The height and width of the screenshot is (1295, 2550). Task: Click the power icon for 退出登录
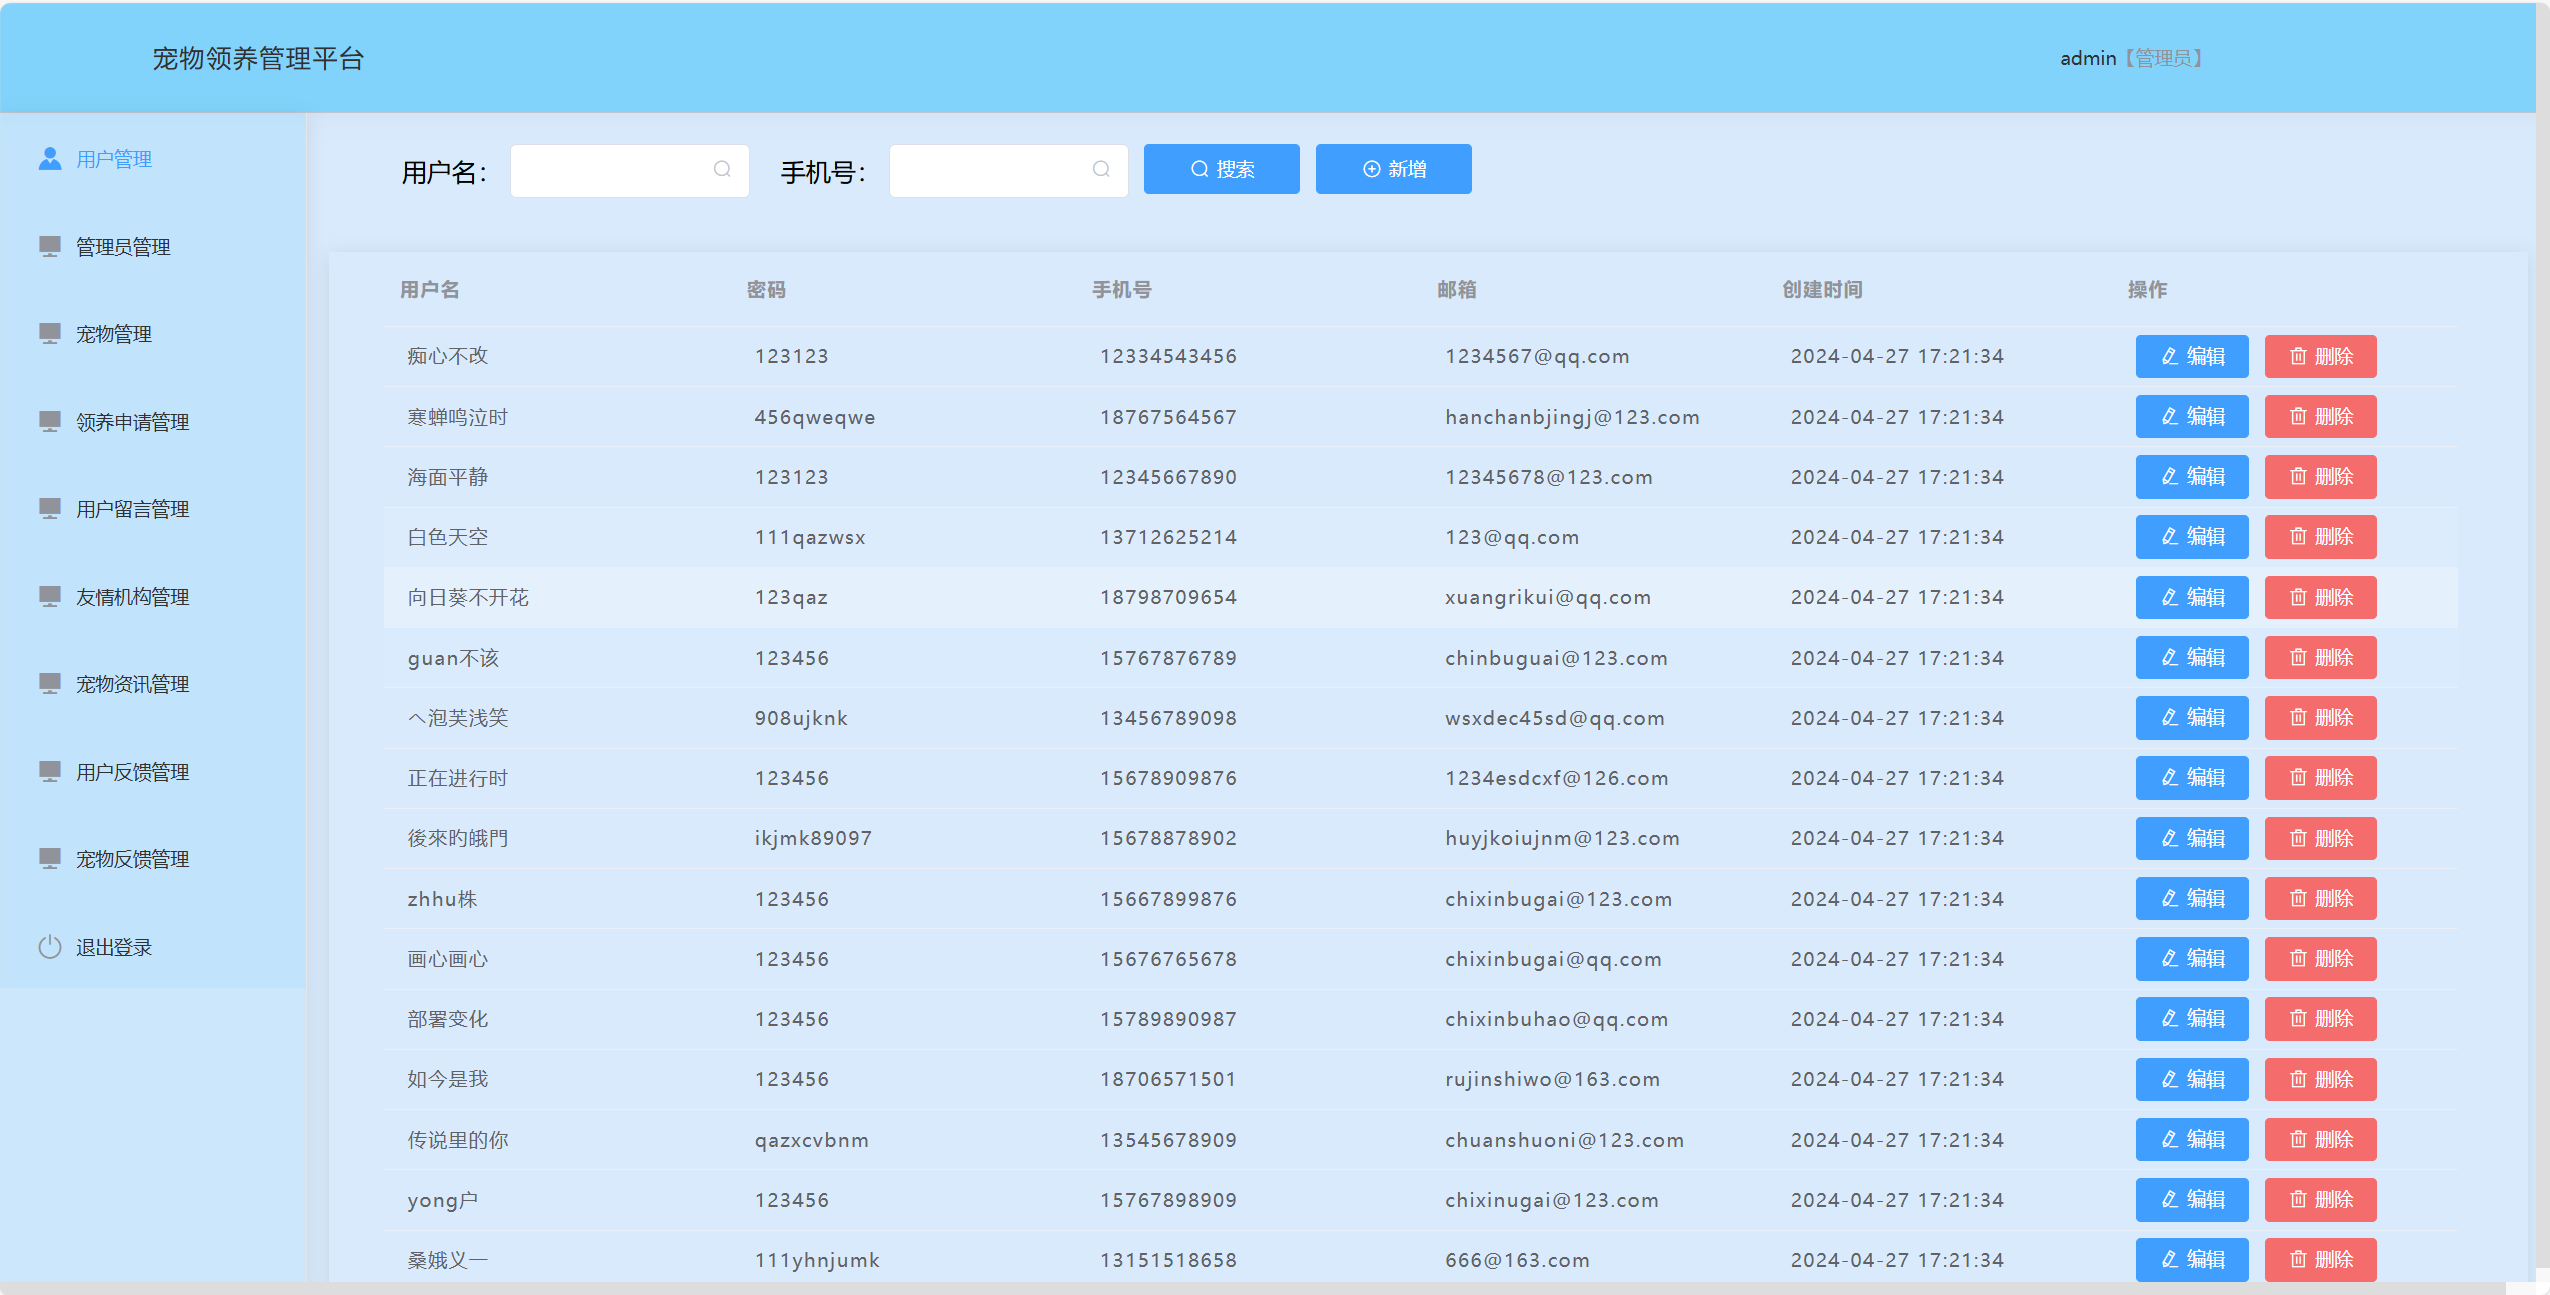point(50,947)
